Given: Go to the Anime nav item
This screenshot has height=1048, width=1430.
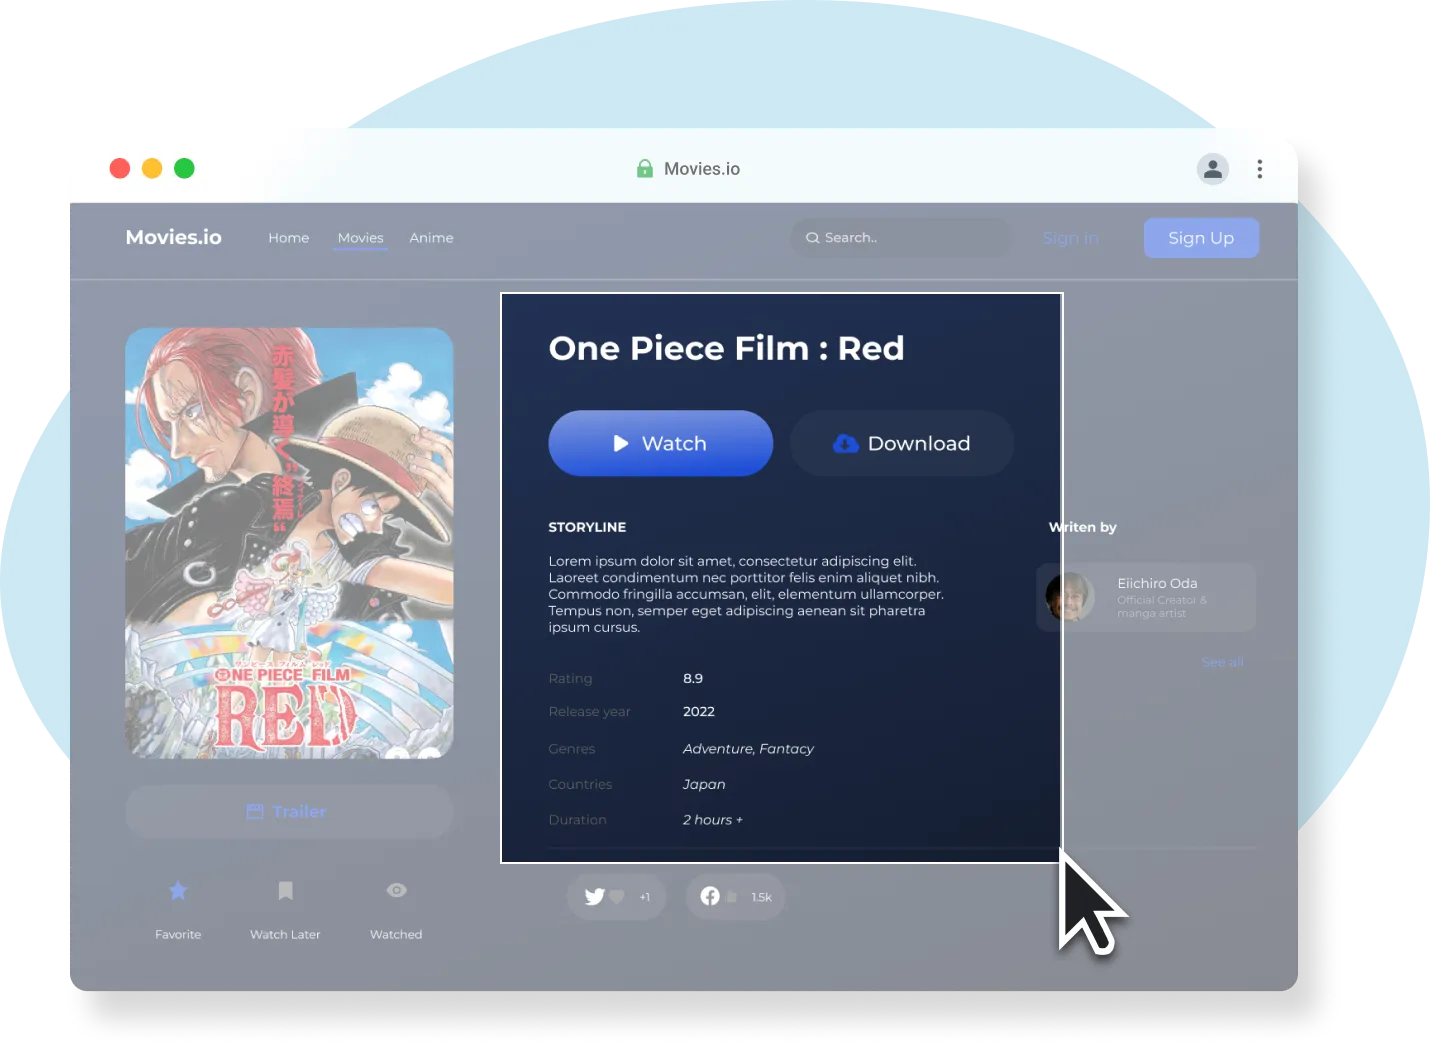Looking at the screenshot, I should click(x=431, y=238).
